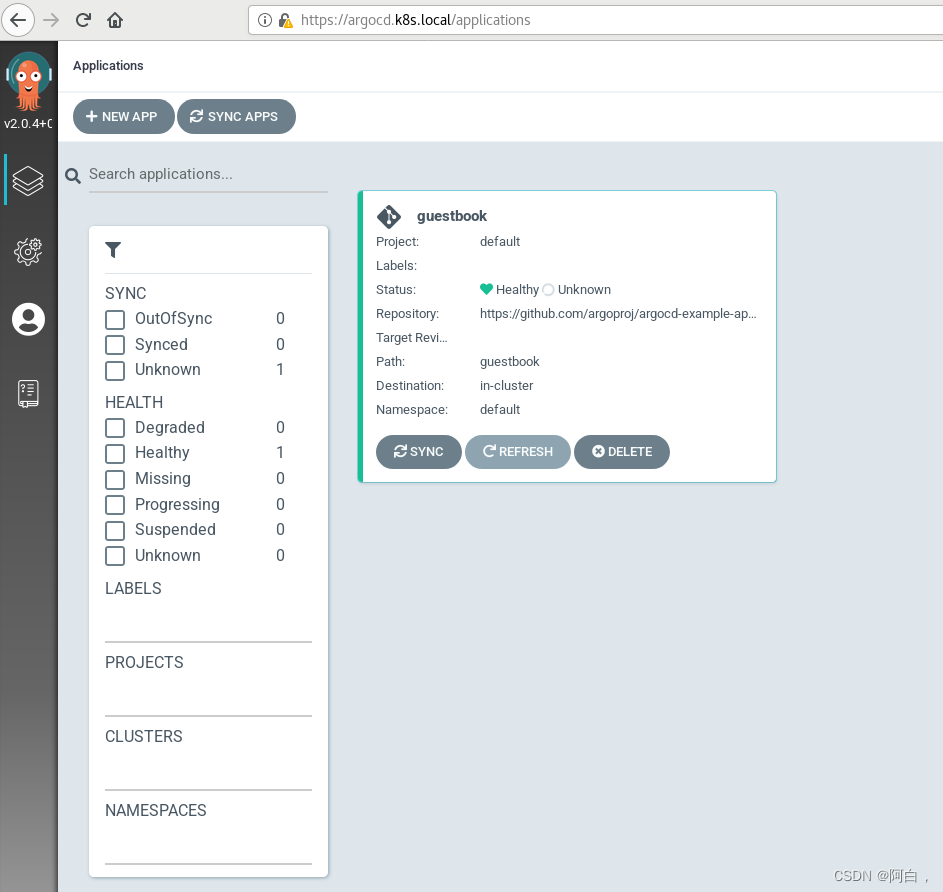The width and height of the screenshot is (943, 892).
Task: Click the browser Forward arrow
Action: pos(51,20)
